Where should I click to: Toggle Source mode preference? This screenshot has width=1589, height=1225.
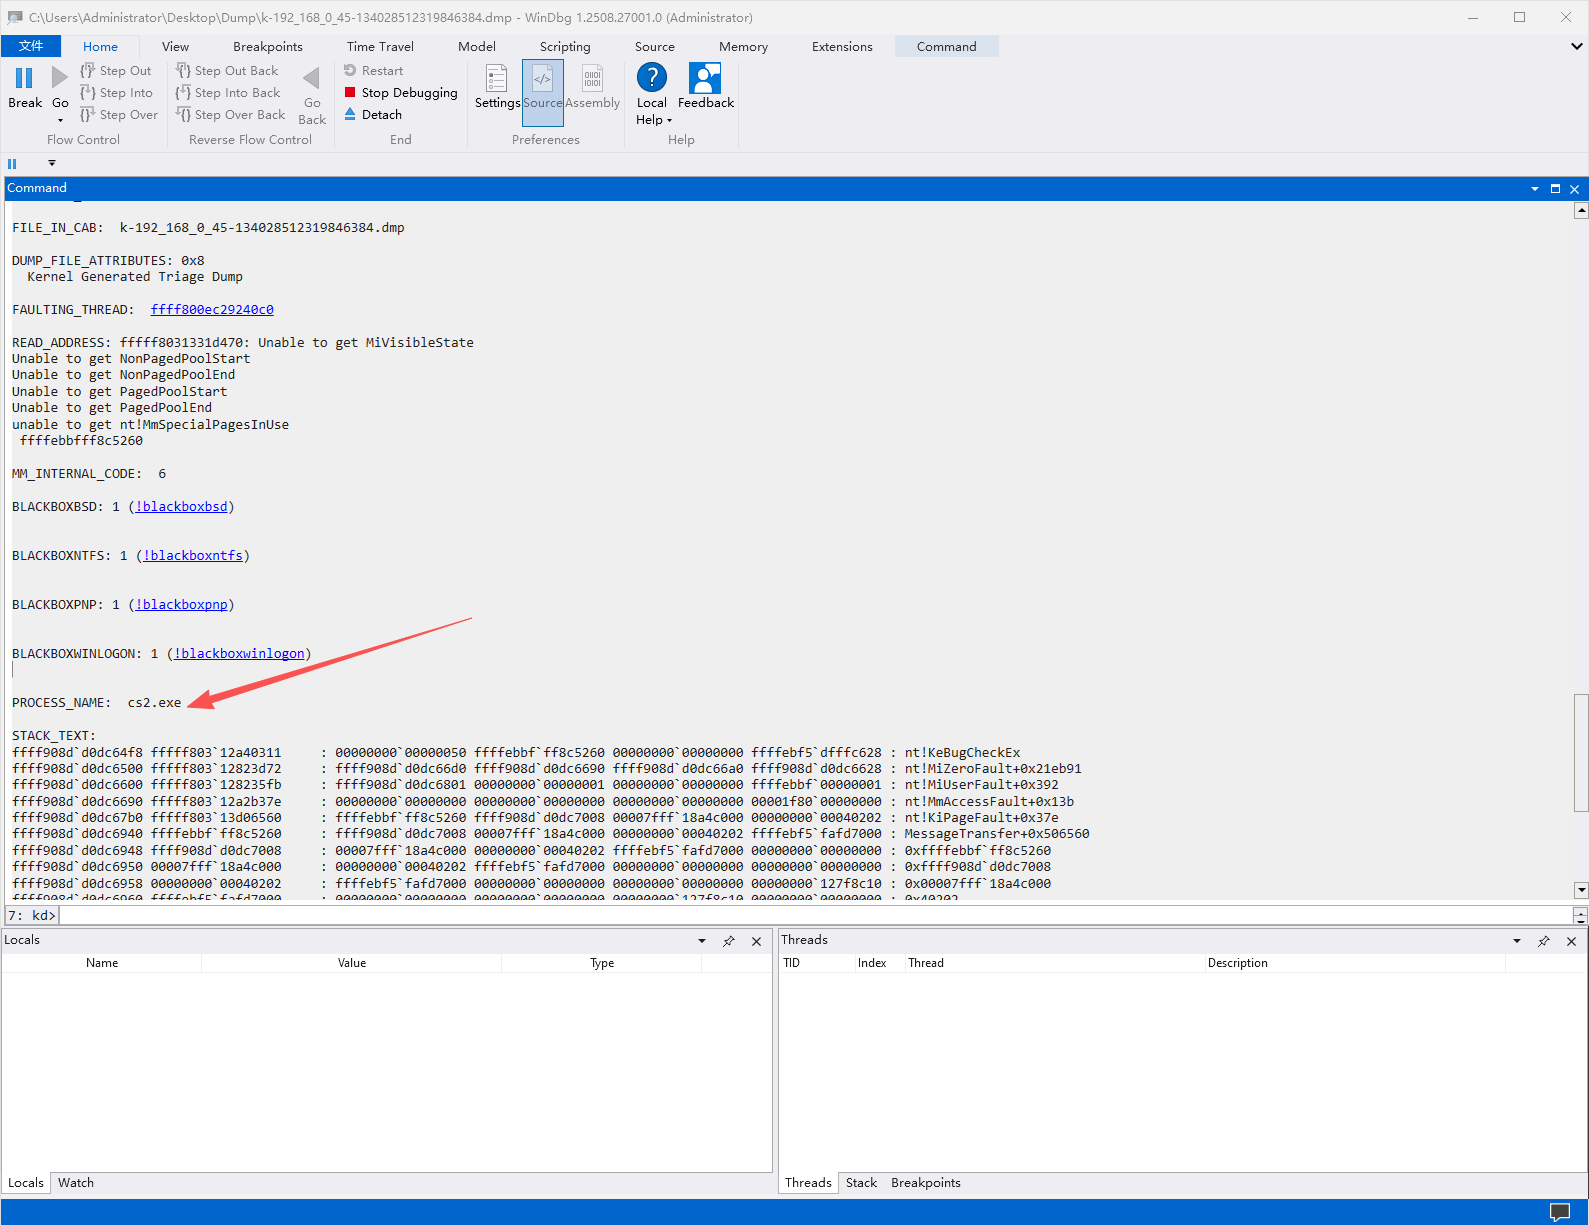point(542,78)
